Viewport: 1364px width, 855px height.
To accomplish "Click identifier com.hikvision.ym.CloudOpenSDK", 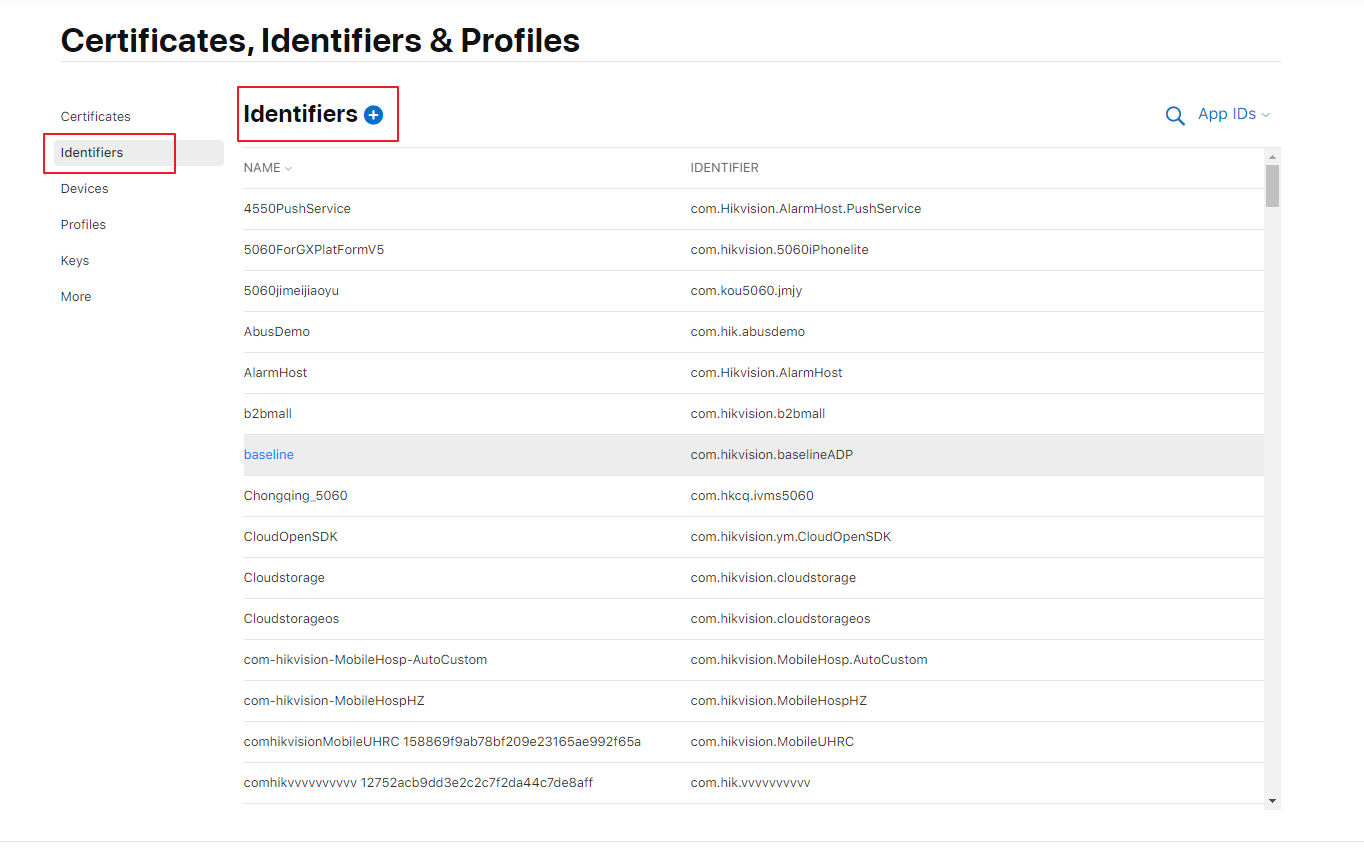I will 791,537.
